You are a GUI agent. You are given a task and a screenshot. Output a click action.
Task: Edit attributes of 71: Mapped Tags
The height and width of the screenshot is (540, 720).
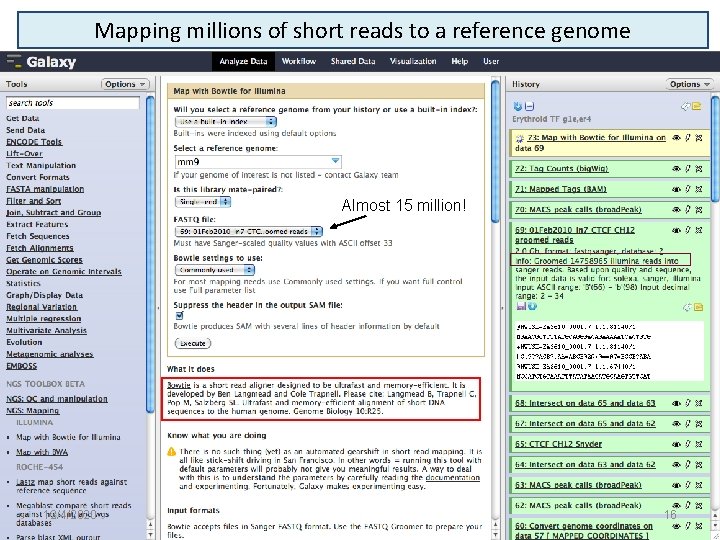[688, 189]
